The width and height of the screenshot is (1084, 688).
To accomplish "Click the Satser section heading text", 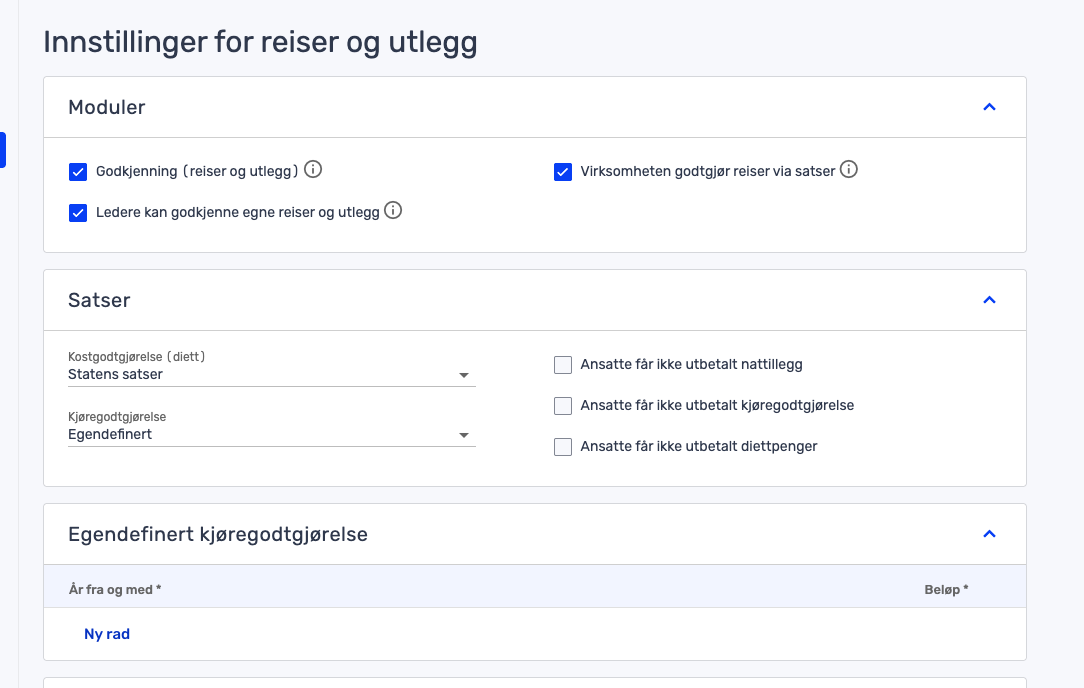I will 99,300.
